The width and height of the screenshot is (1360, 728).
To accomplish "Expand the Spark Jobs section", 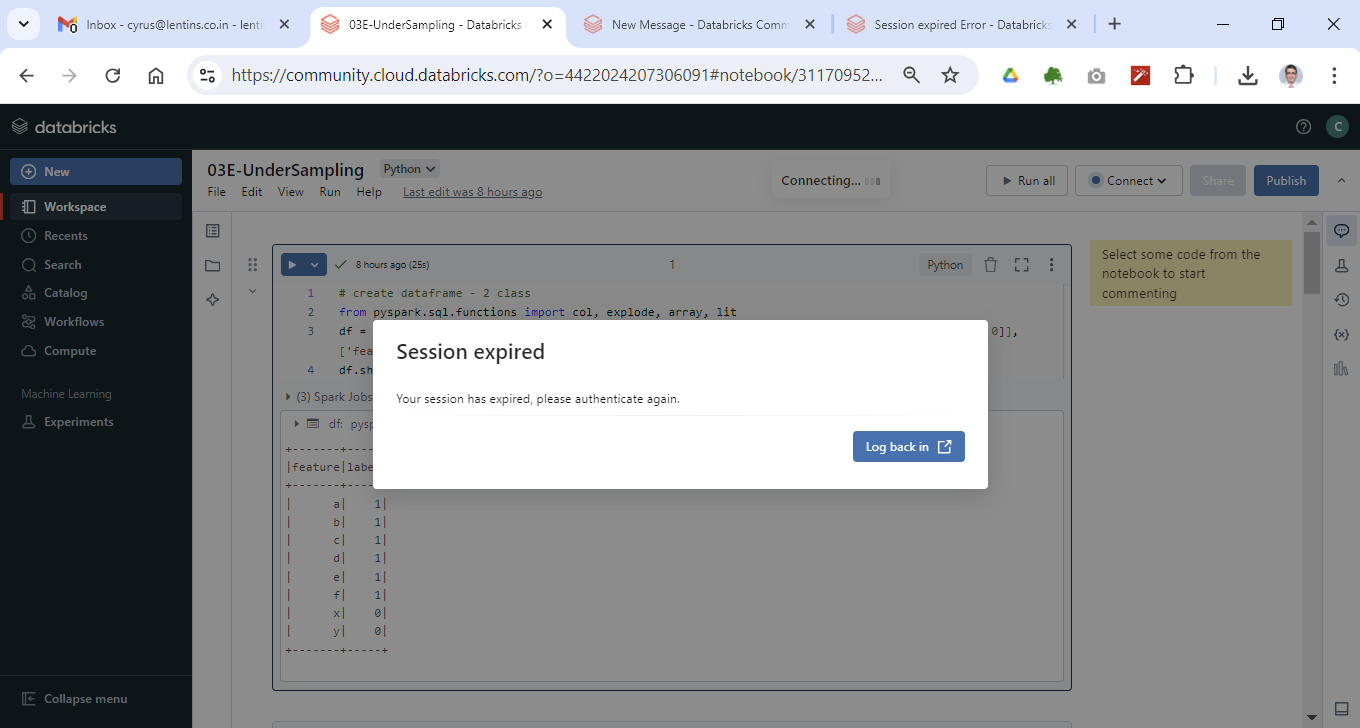I will tap(289, 397).
